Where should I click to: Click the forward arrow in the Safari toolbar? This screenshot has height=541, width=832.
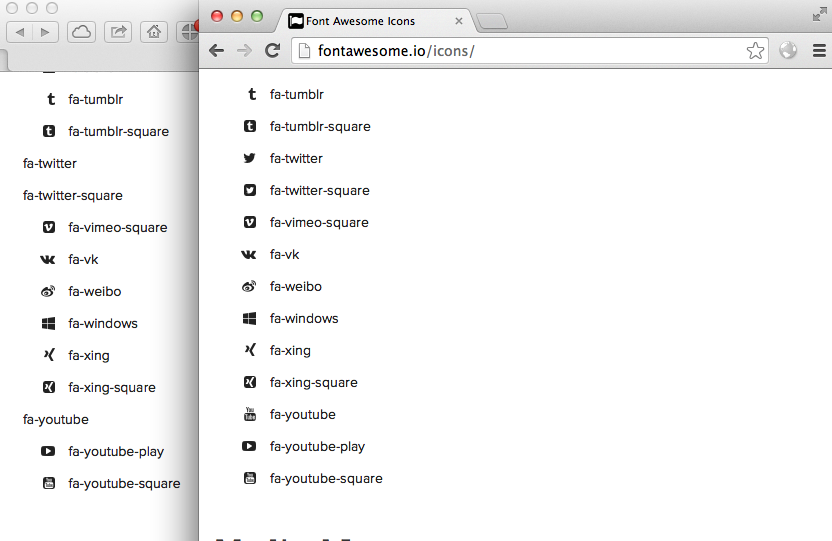[45, 32]
